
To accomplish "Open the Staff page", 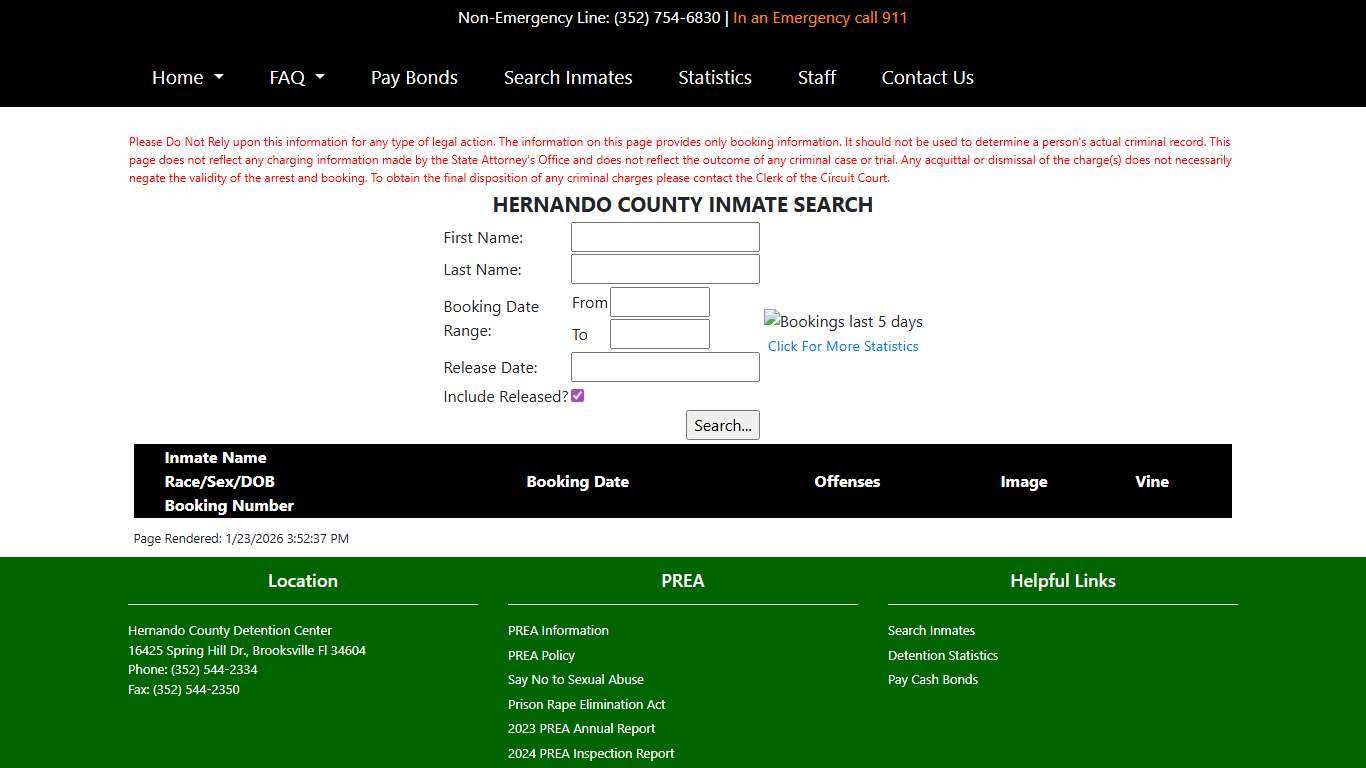I will [816, 77].
